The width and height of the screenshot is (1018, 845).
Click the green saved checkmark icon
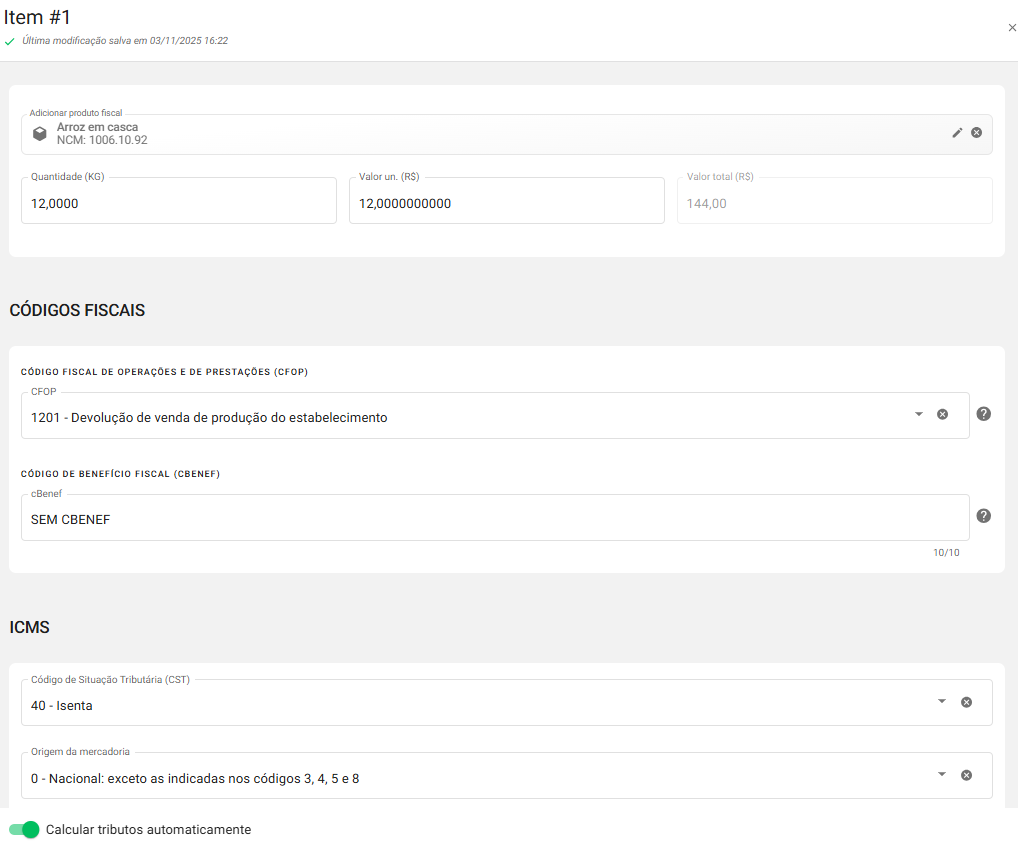coord(10,42)
